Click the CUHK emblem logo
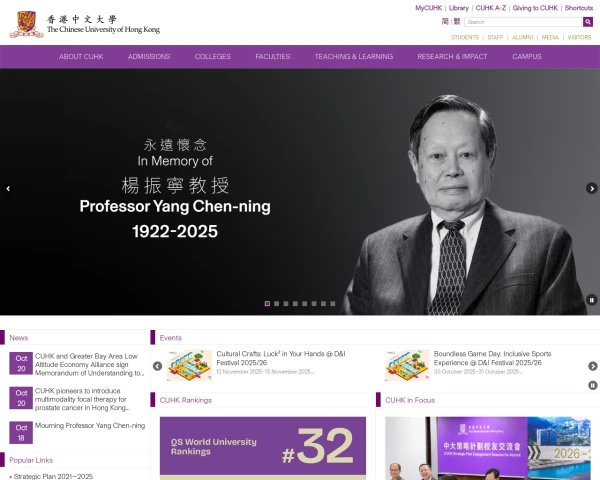Screen dimensions: 600x480 [x=26, y=24]
